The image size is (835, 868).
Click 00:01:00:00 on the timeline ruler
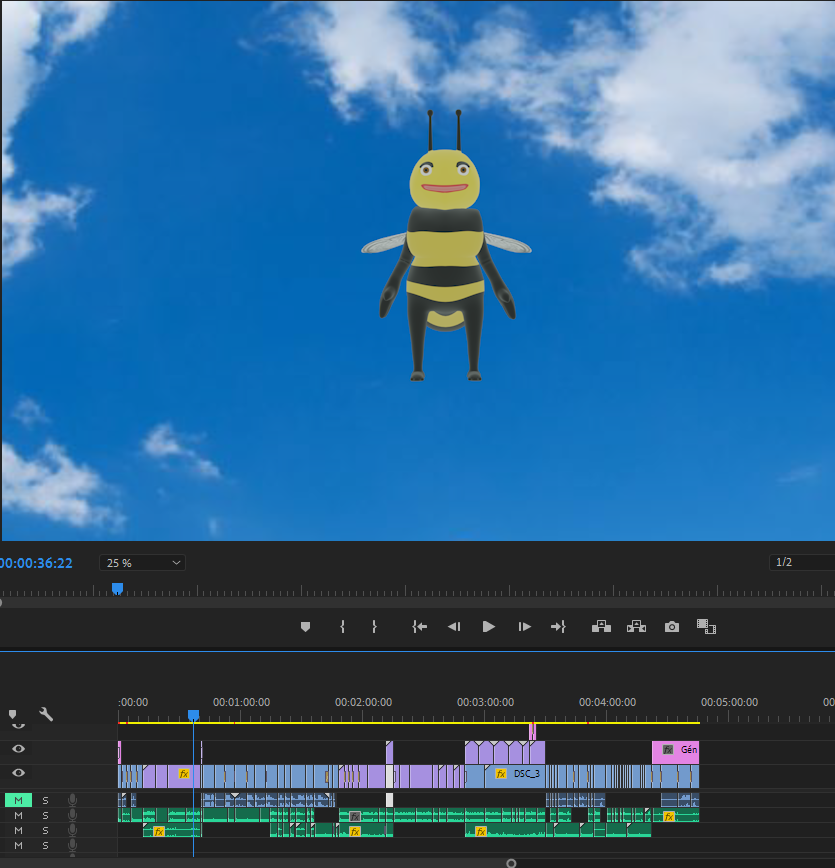[x=241, y=702]
